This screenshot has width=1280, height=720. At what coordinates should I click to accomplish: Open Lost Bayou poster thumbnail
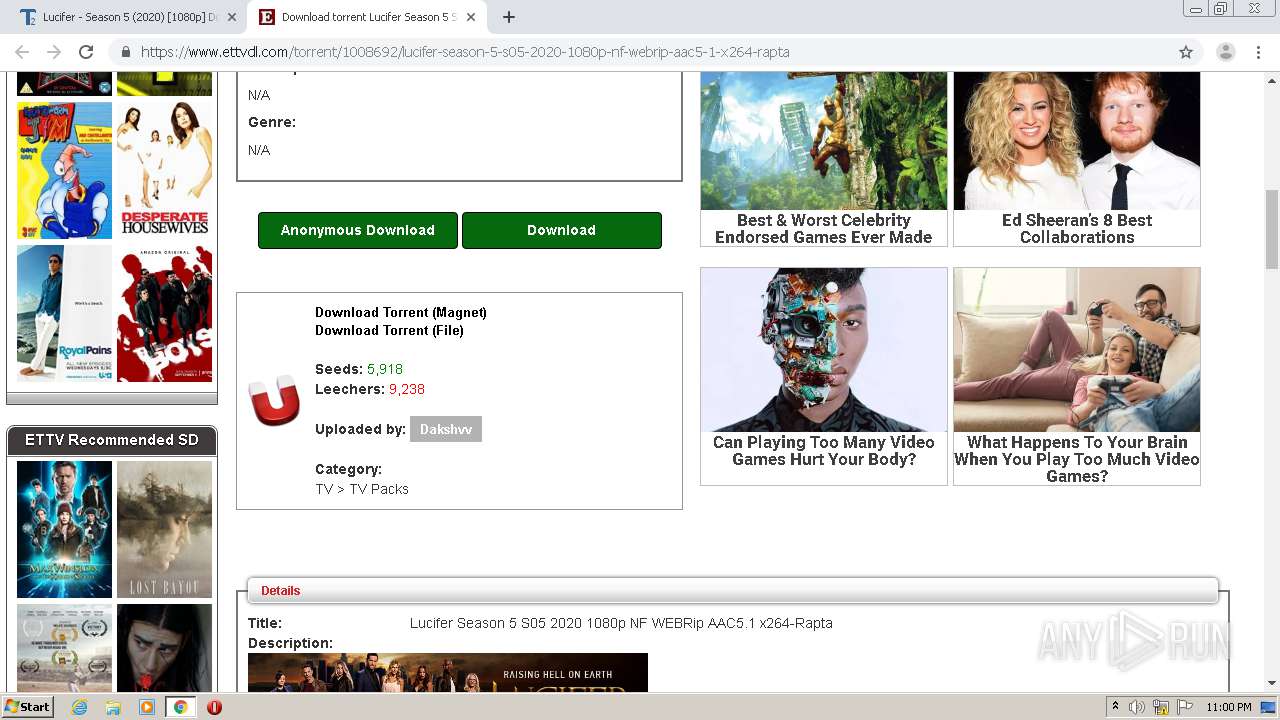(x=164, y=529)
